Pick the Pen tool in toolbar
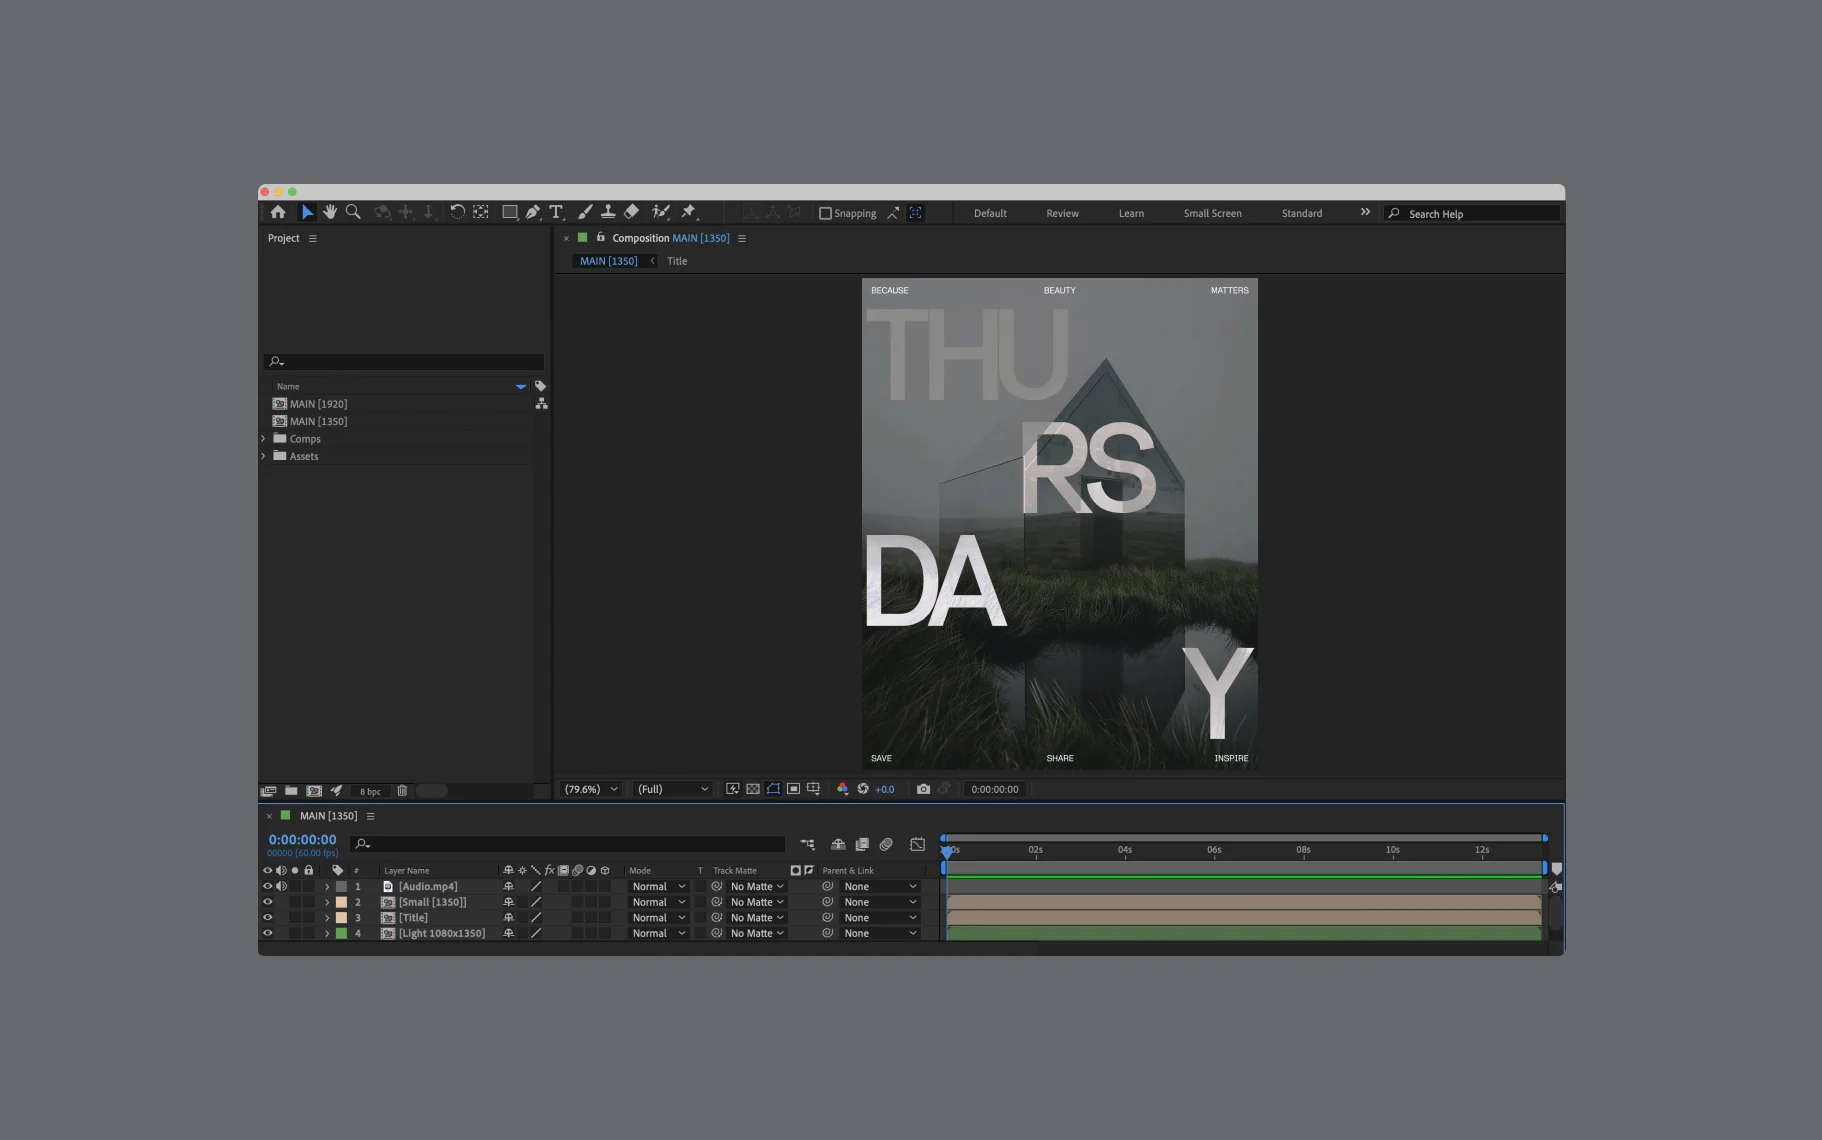The image size is (1822, 1140). 533,212
